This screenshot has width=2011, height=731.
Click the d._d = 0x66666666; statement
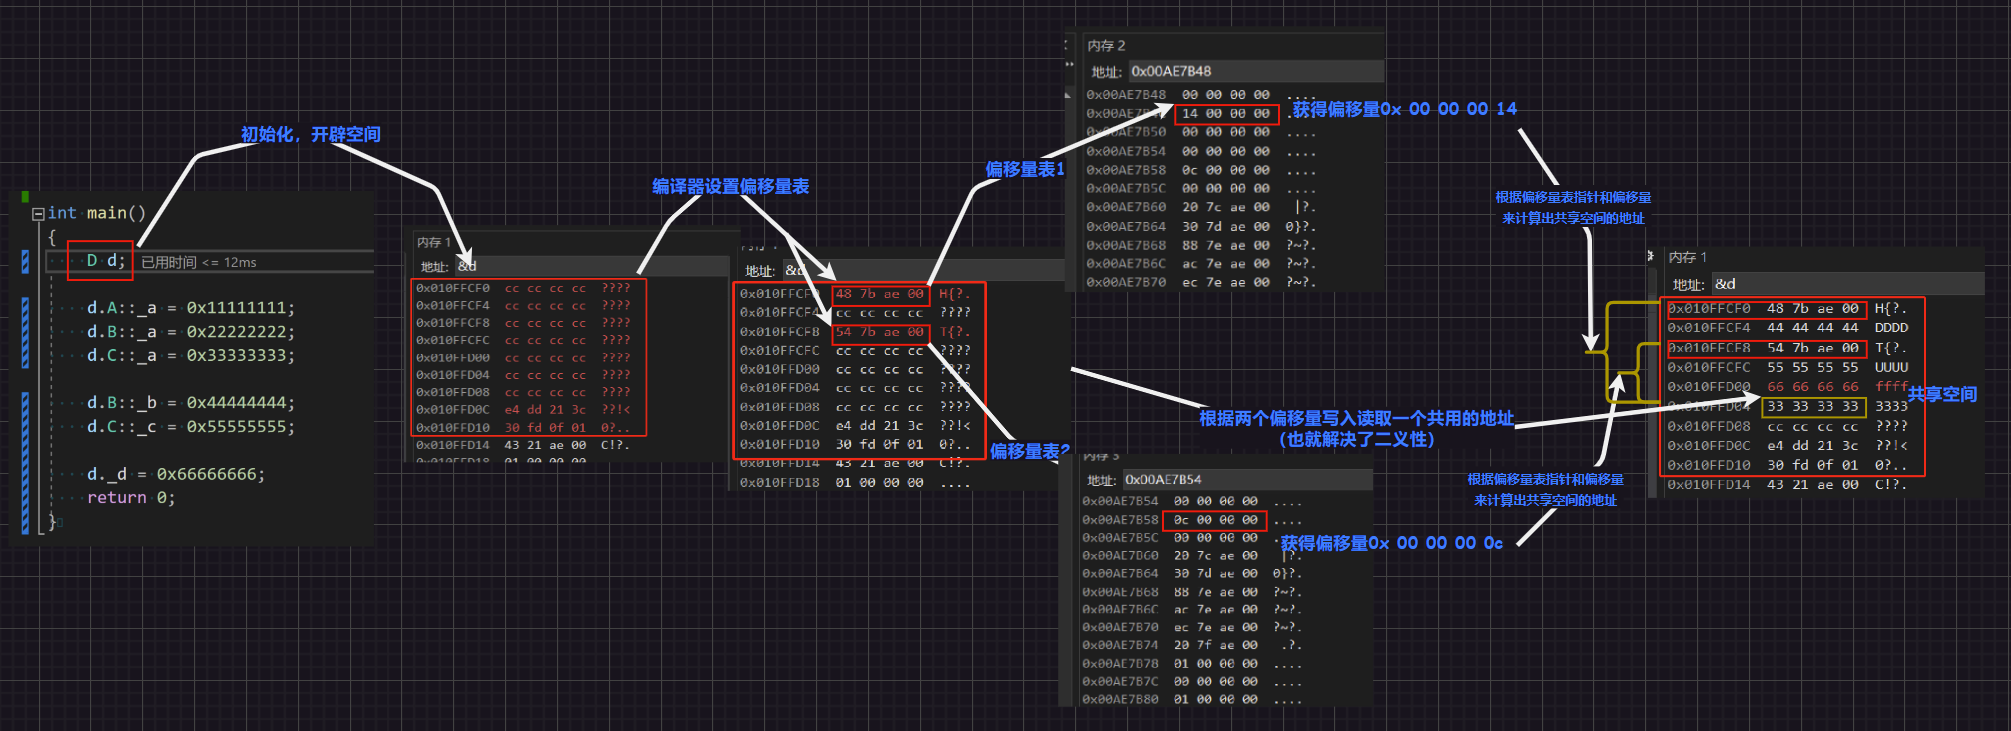176,474
